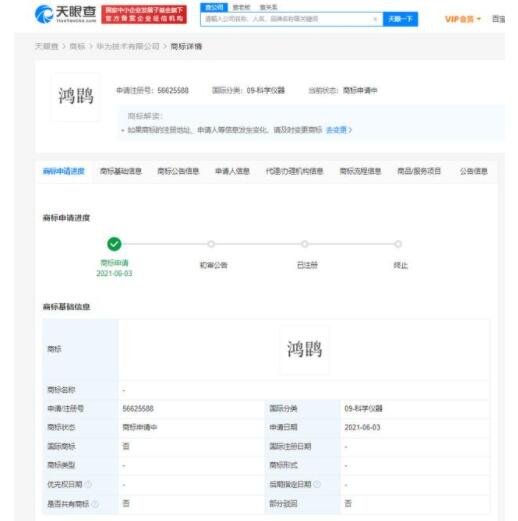Open the 鸿鹍 trademark image in header card
Screen dimensions: 518x521
(76, 96)
